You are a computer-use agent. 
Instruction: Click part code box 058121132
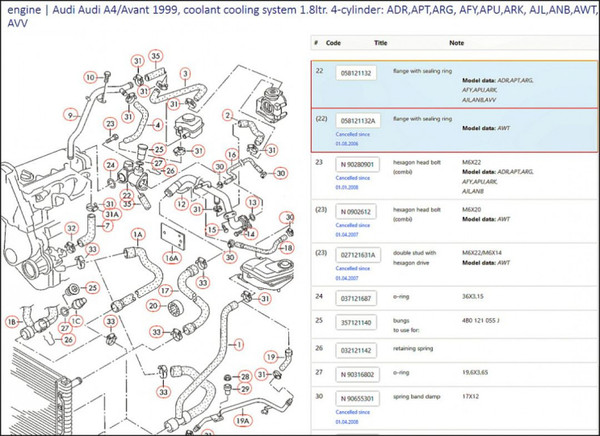(356, 73)
